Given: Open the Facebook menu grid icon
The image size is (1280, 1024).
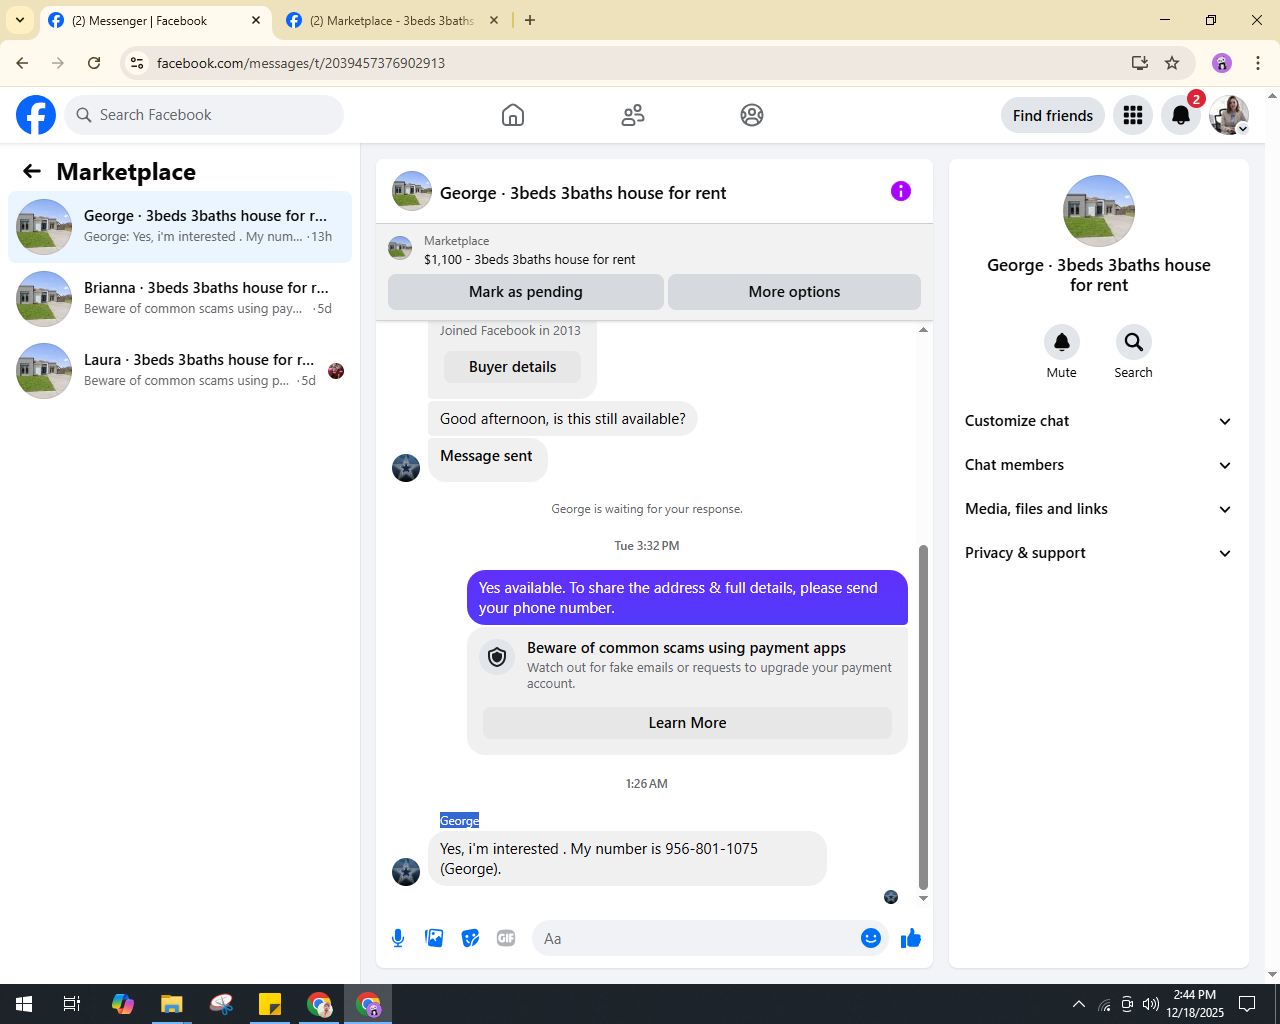Looking at the screenshot, I should pos(1133,115).
